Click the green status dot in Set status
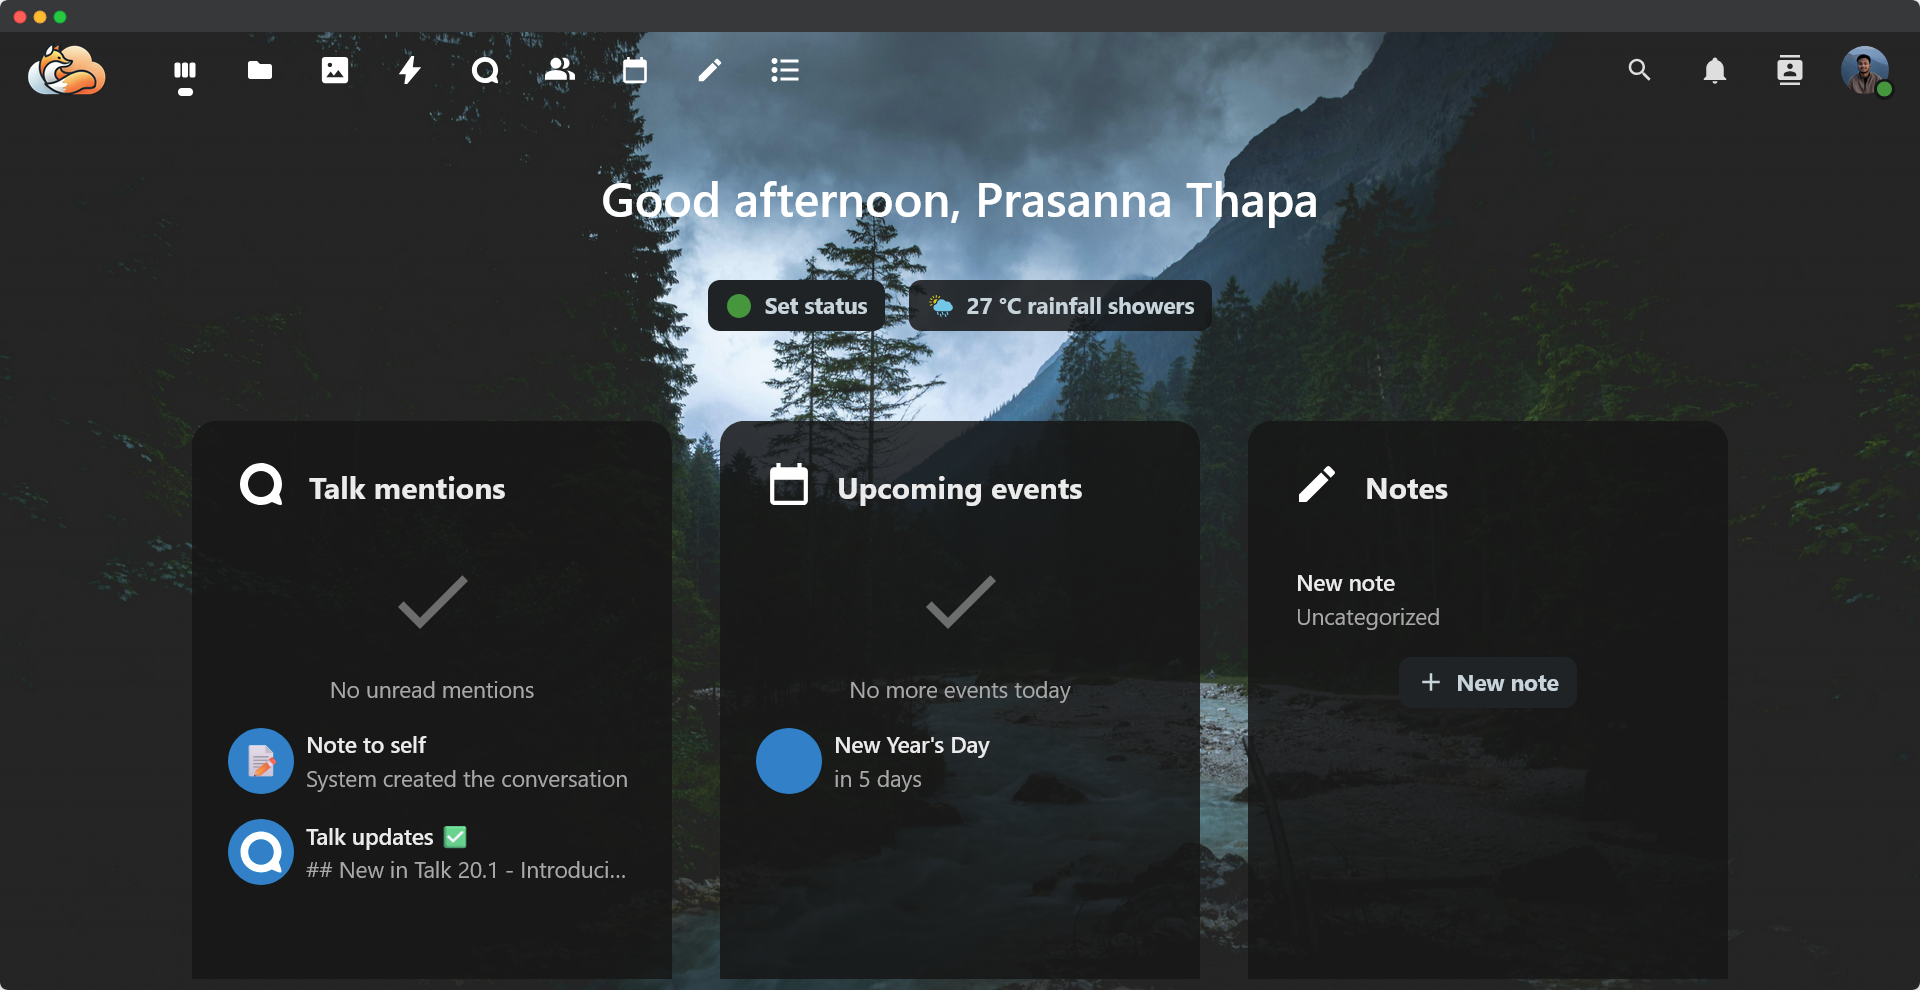The height and width of the screenshot is (990, 1920). [739, 306]
